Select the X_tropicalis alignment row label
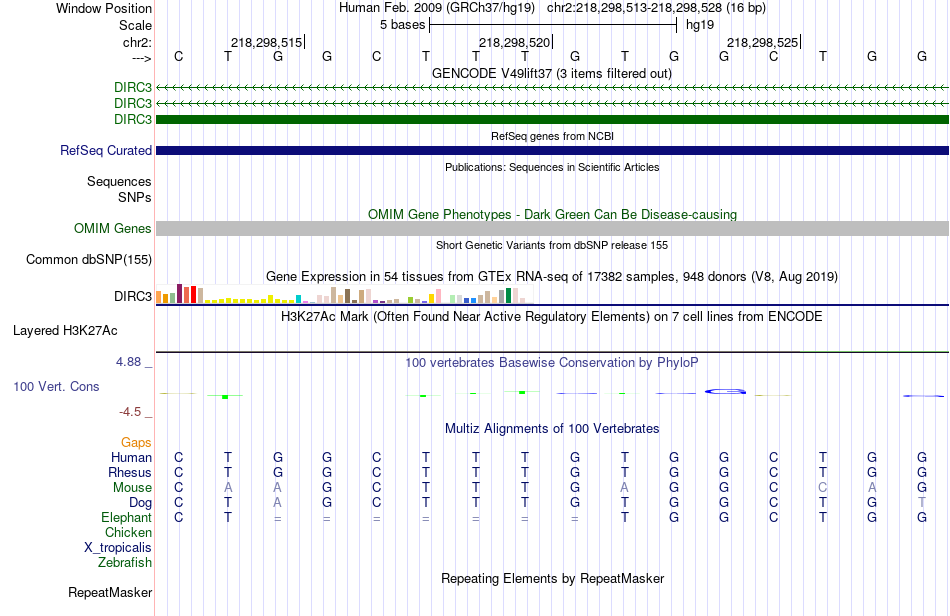950x616 pixels. click(x=118, y=548)
